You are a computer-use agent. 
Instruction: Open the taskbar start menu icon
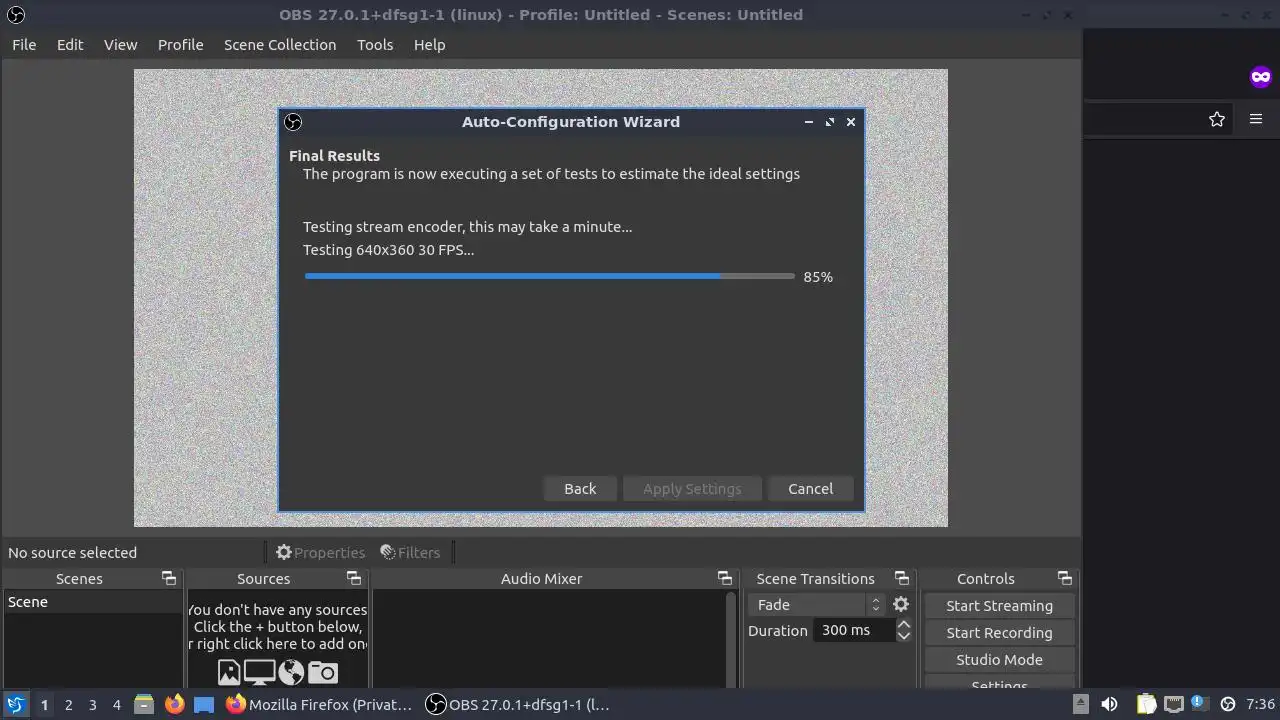point(15,704)
